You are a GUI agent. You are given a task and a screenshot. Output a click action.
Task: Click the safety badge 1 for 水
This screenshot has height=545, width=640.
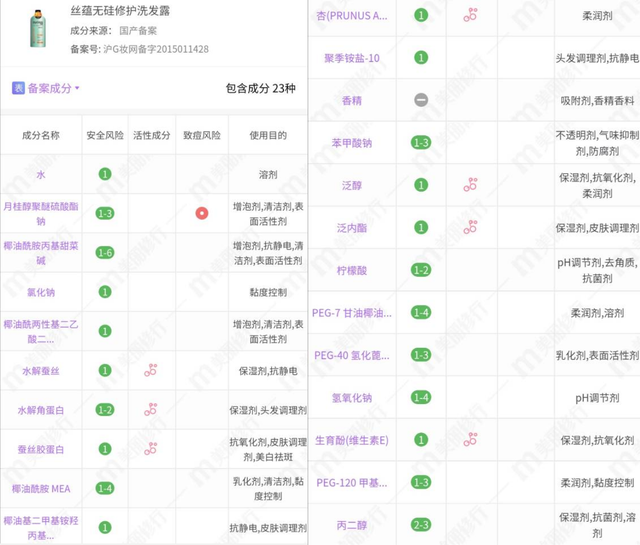point(105,174)
